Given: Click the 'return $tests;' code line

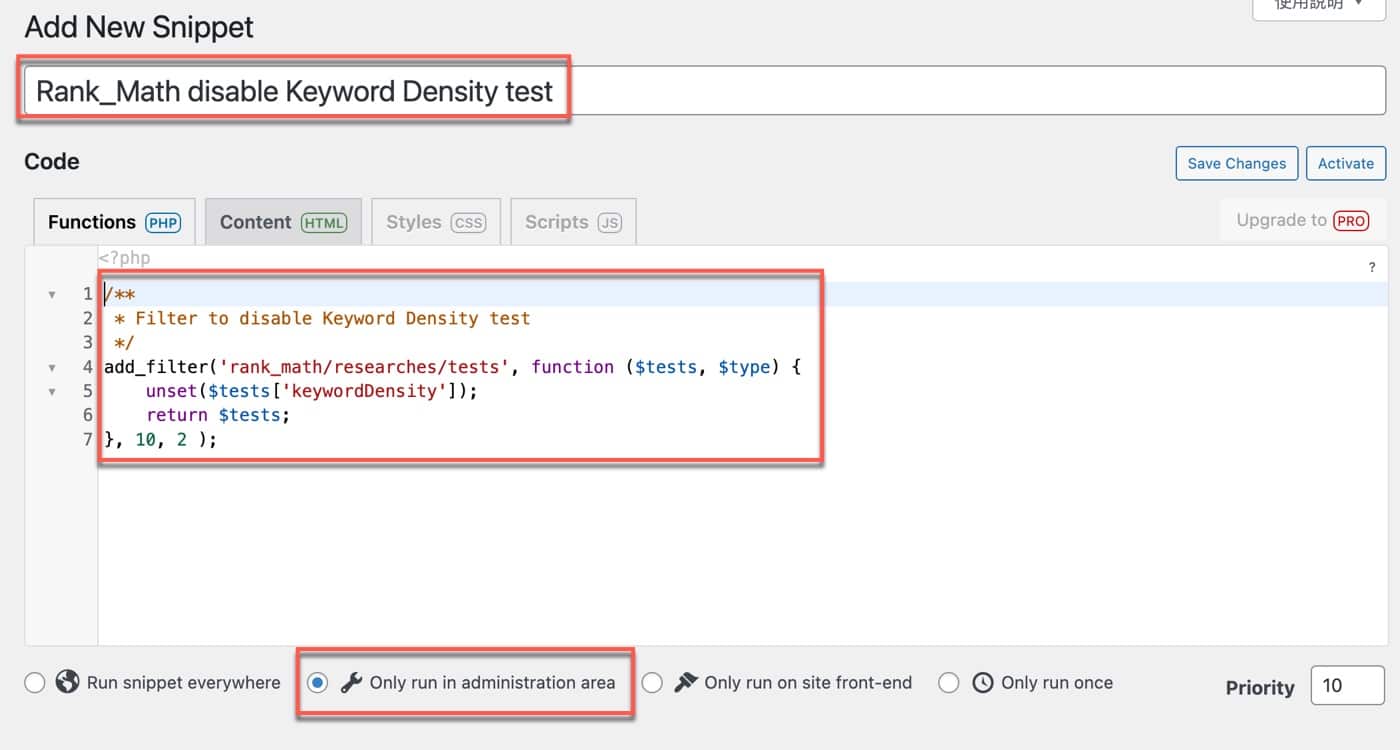Looking at the screenshot, I should tap(217, 415).
